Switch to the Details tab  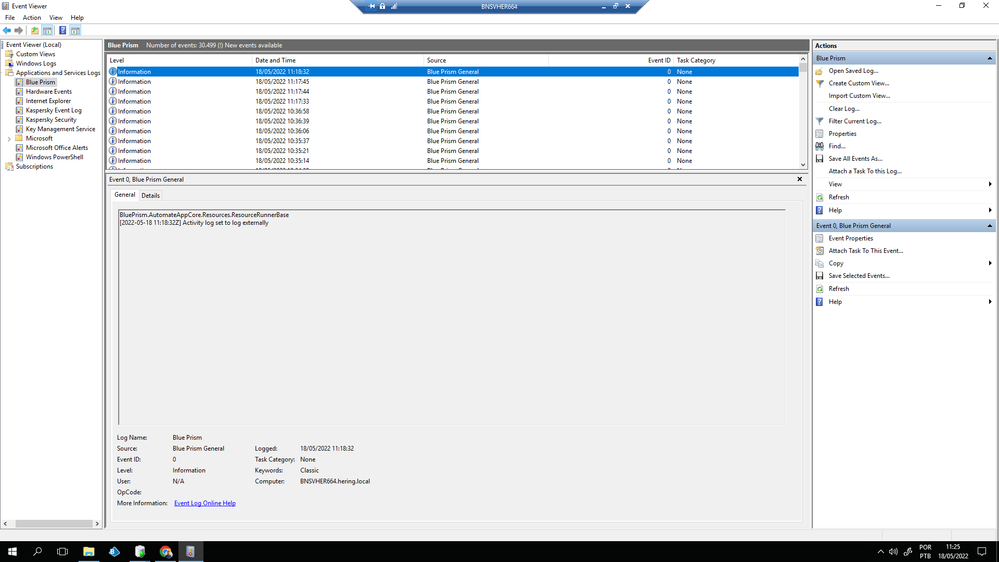coord(150,196)
